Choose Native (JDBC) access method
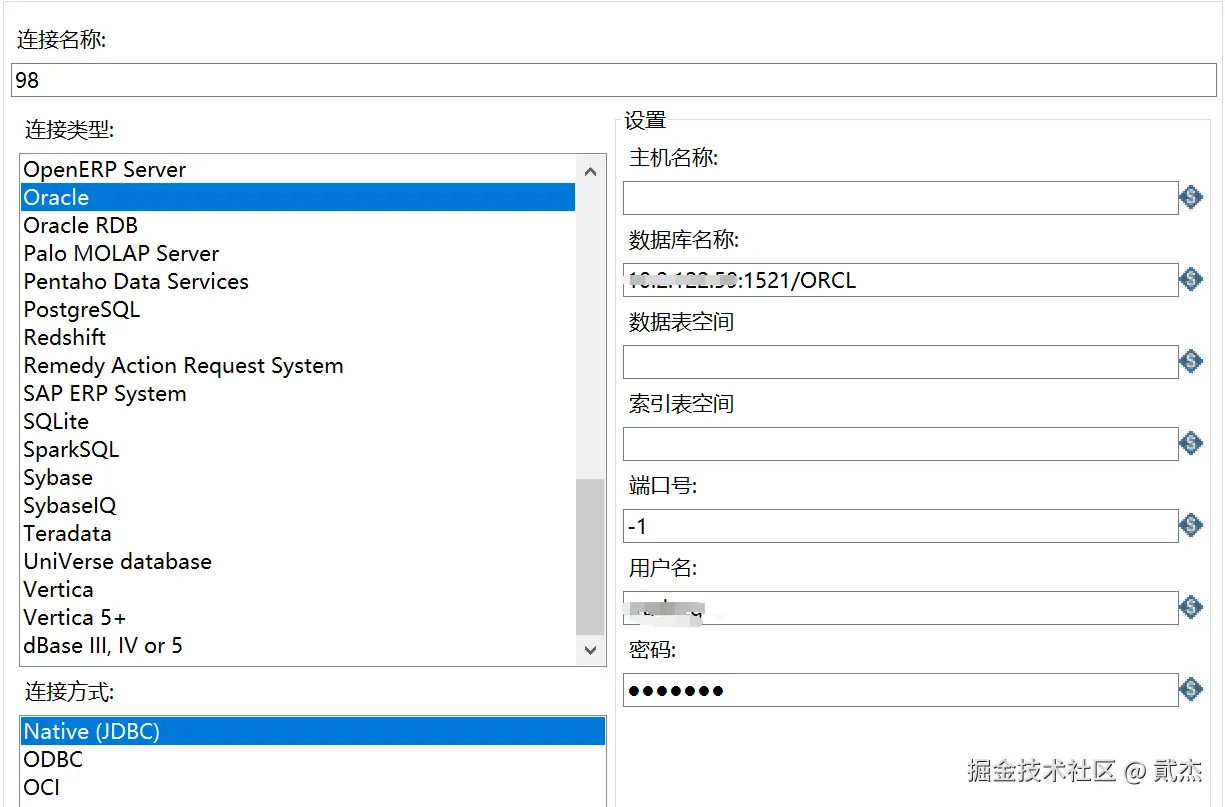This screenshot has width=1225, height=807. [x=313, y=732]
